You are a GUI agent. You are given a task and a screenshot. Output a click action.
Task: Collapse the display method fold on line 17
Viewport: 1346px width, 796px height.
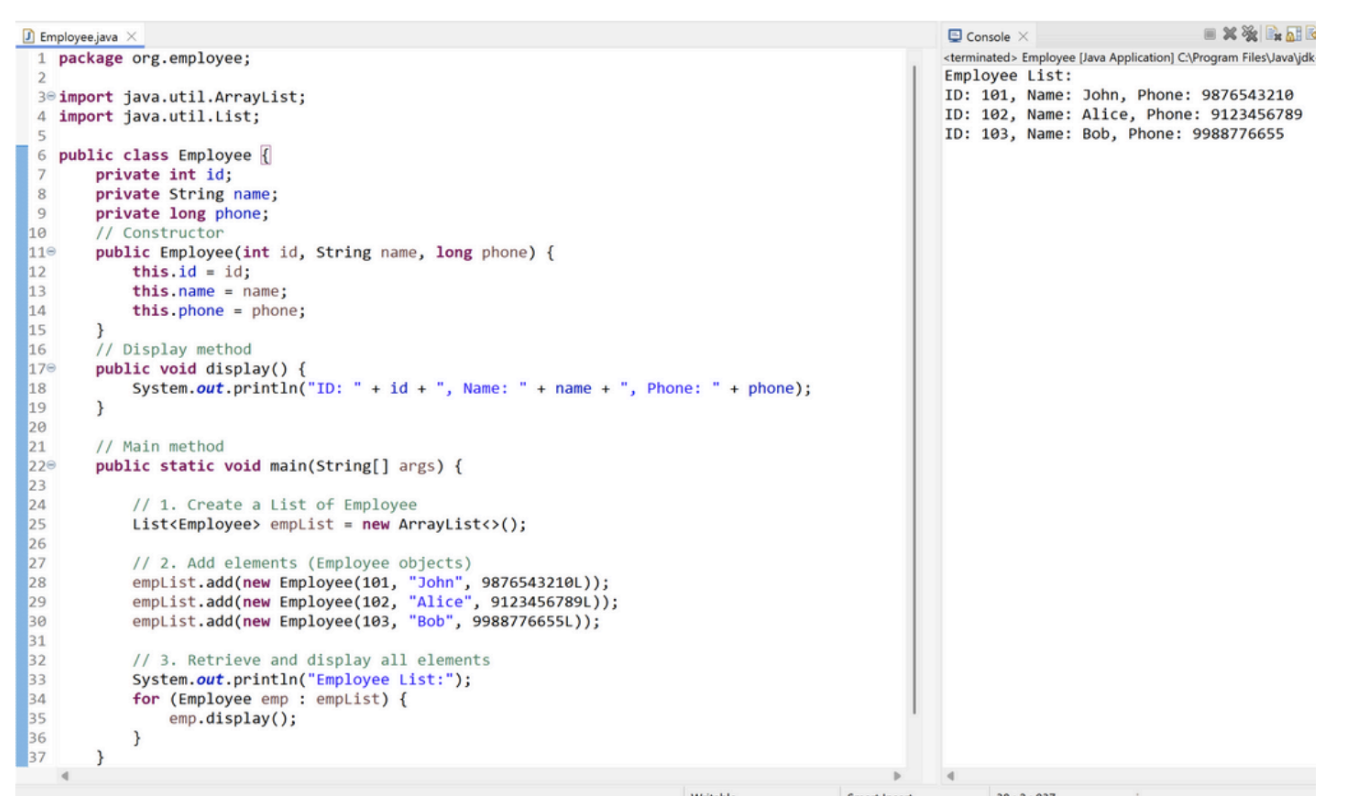tap(49, 369)
